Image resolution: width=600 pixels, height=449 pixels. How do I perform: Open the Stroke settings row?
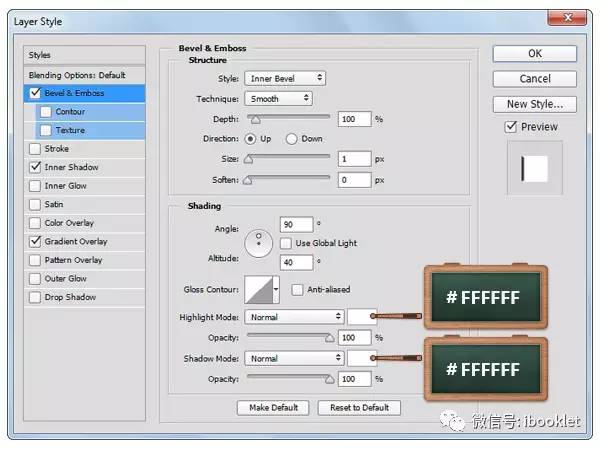(85, 149)
